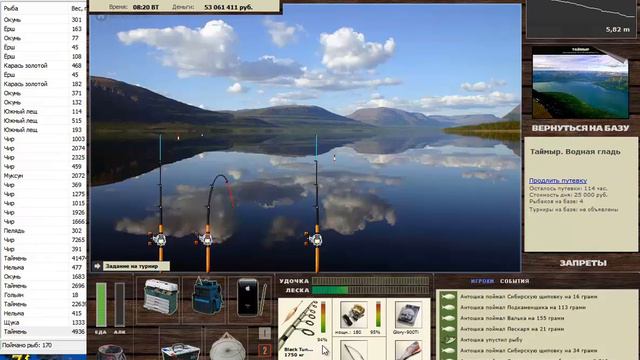Click the money value 53 061 411 руб.
640x360 pixels.
[228, 7]
